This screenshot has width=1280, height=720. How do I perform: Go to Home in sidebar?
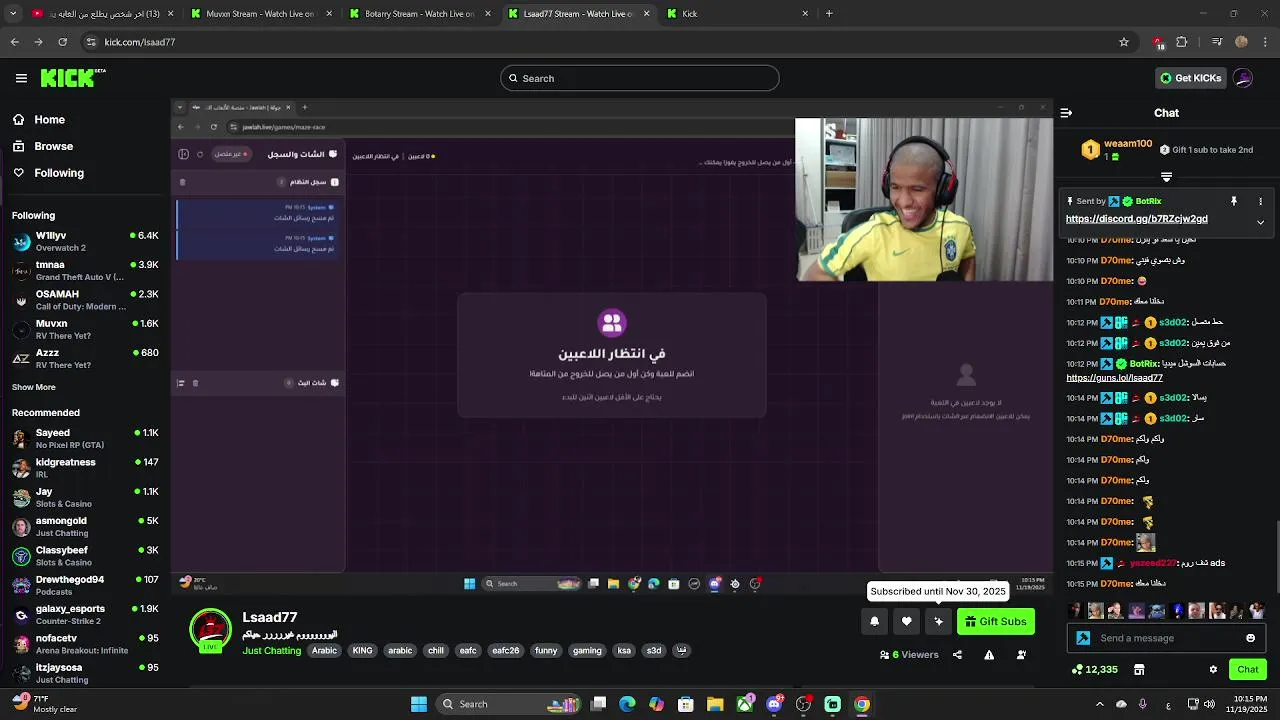[39, 119]
